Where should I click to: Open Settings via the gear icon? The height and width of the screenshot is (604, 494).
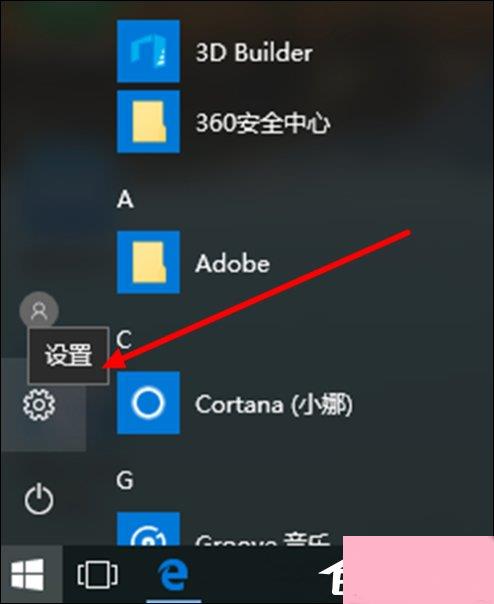pyautogui.click(x=39, y=404)
